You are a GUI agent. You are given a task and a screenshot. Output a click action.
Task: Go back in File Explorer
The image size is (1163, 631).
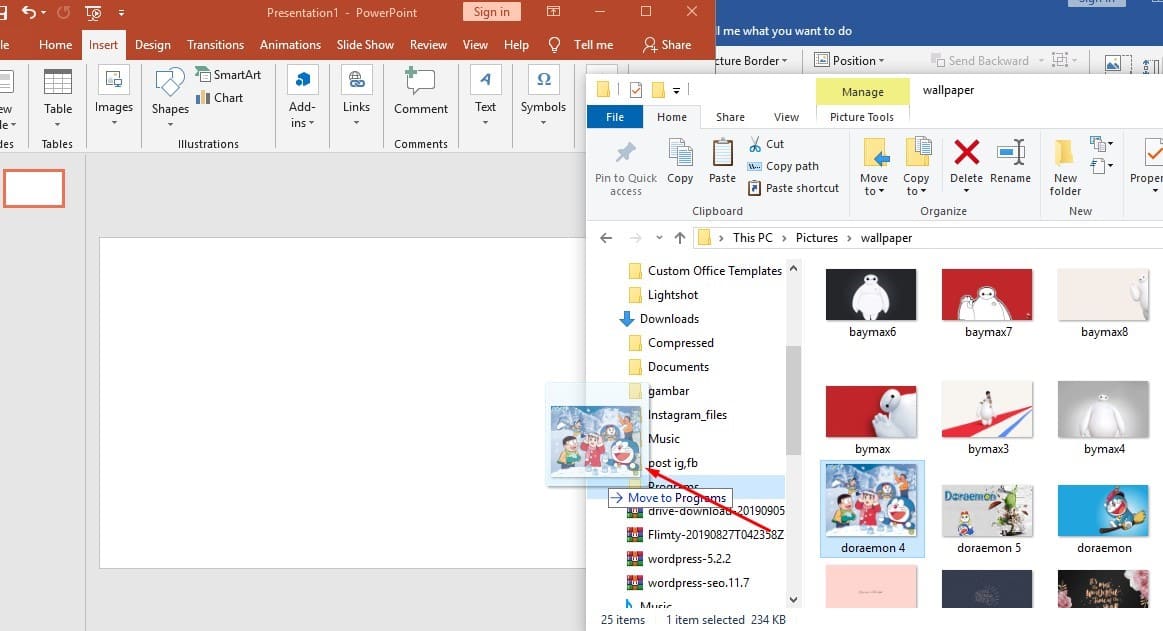(606, 238)
